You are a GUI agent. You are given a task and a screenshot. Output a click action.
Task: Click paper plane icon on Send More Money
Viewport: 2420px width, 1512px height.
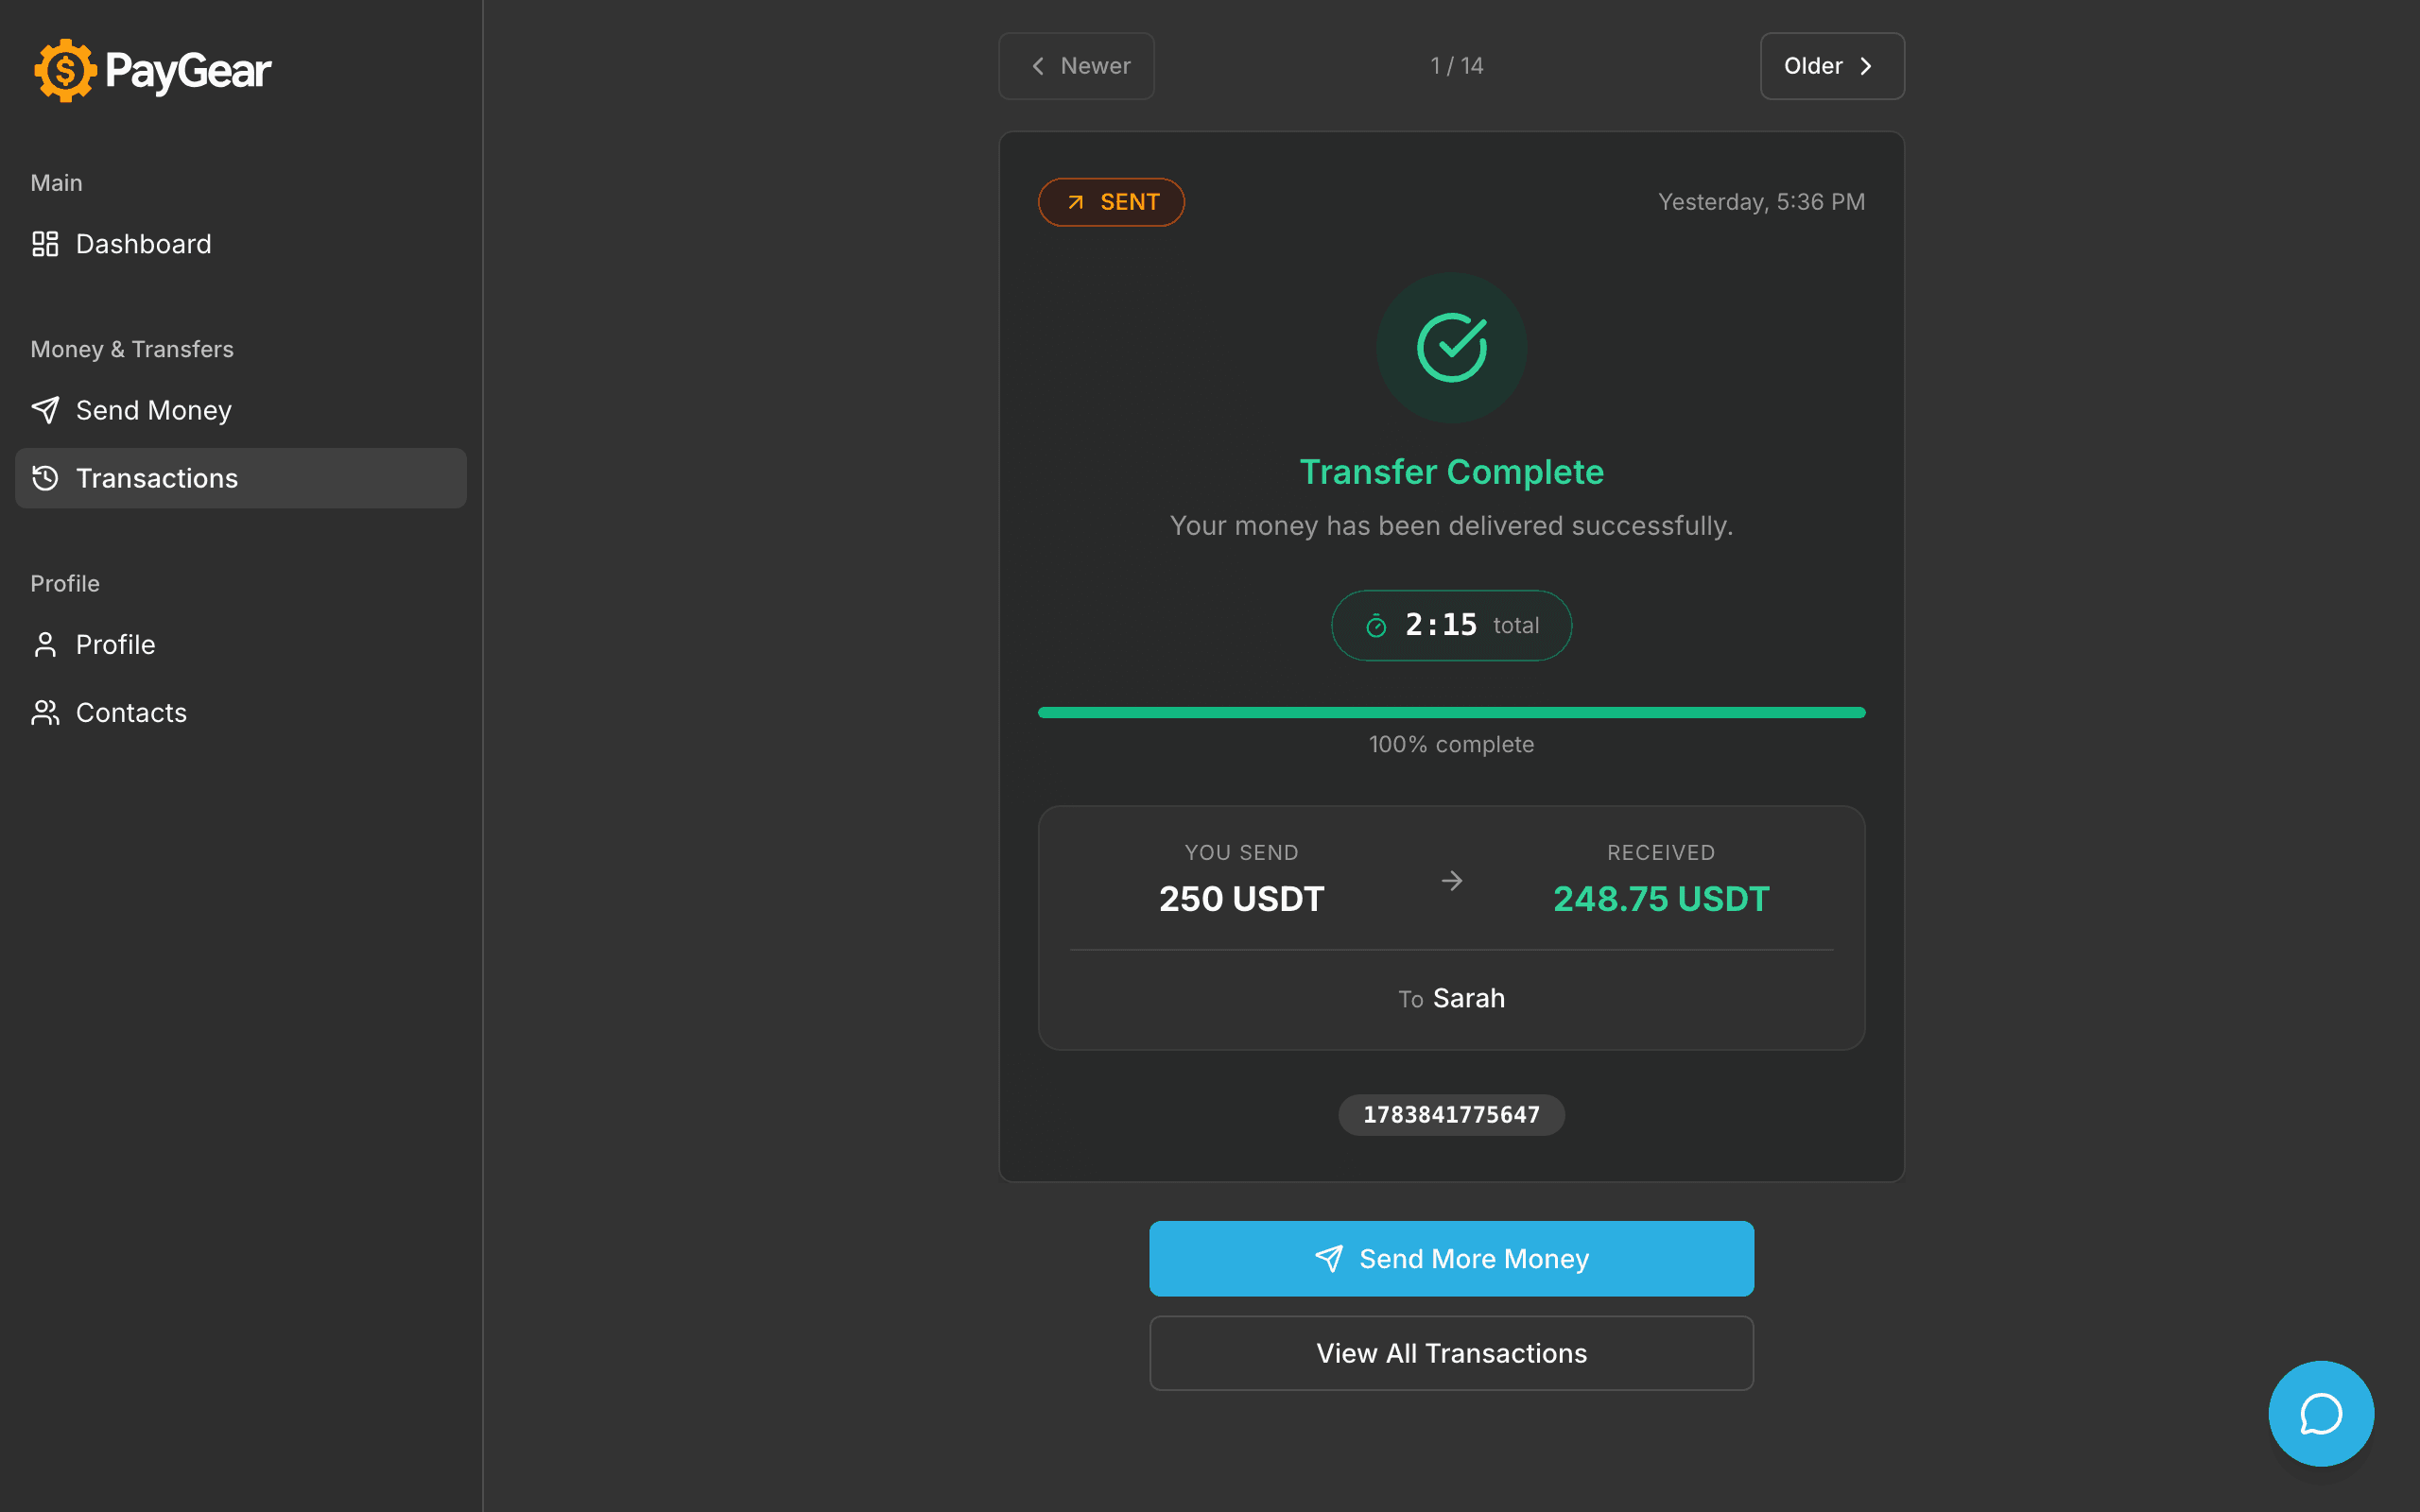pyautogui.click(x=1329, y=1259)
